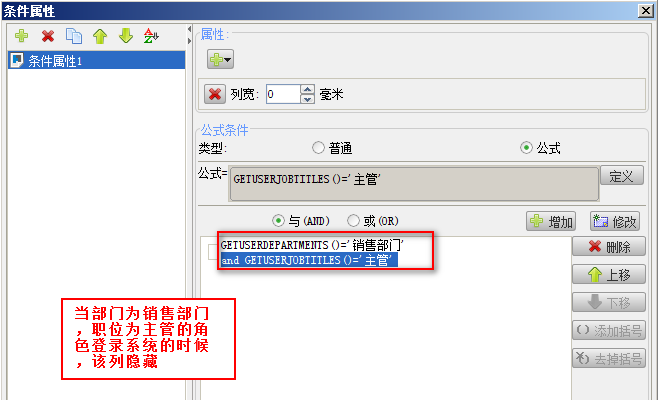Image resolution: width=658 pixels, height=400 pixels.
Task: Decrease the 列宽 value with down arrow
Action: pyautogui.click(x=308, y=99)
